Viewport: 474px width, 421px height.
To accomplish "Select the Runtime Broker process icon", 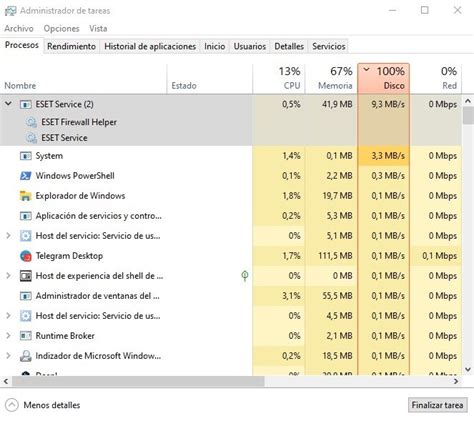I will [26, 336].
